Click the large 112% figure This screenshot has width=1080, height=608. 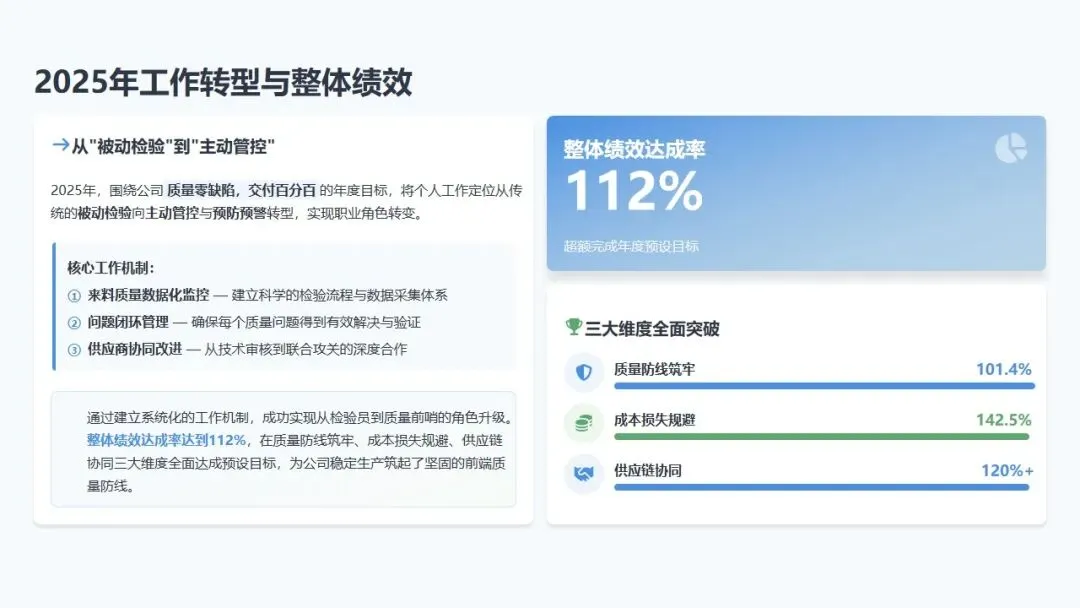[633, 191]
